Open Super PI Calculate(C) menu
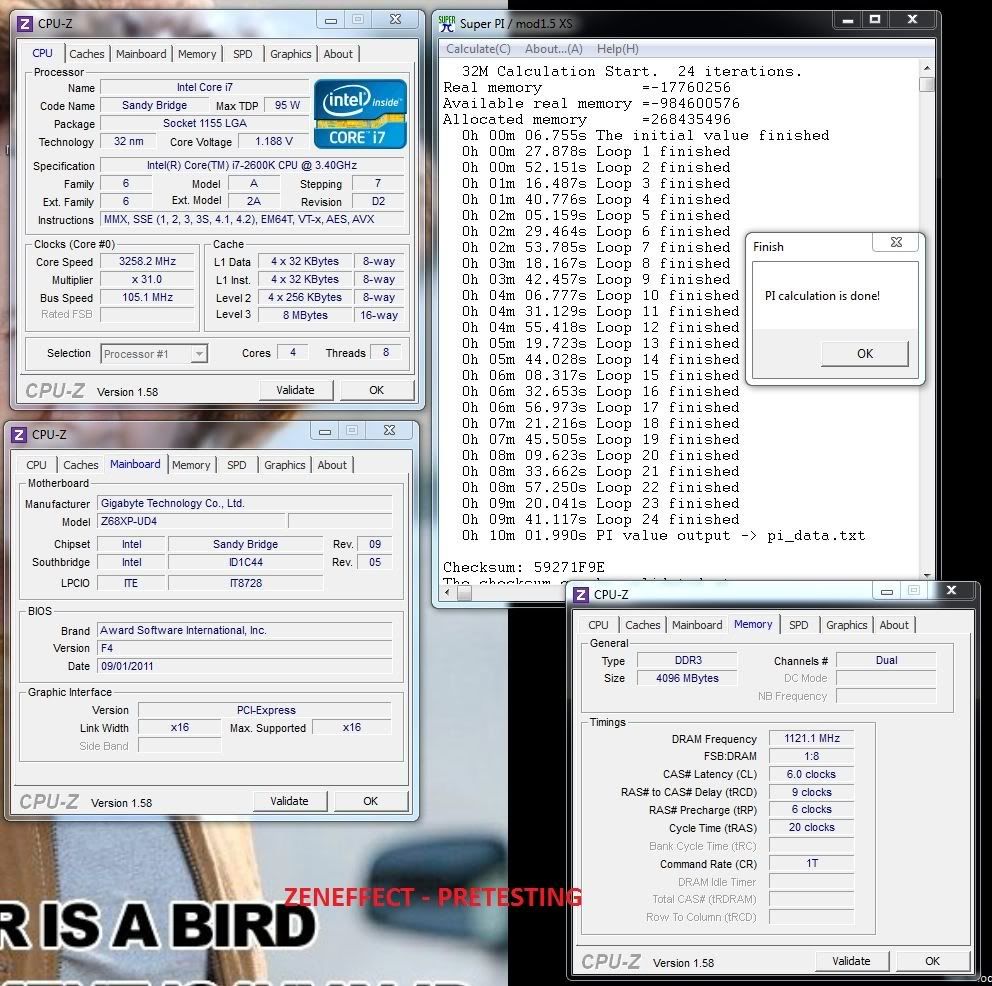The width and height of the screenshot is (992, 986). coord(478,49)
